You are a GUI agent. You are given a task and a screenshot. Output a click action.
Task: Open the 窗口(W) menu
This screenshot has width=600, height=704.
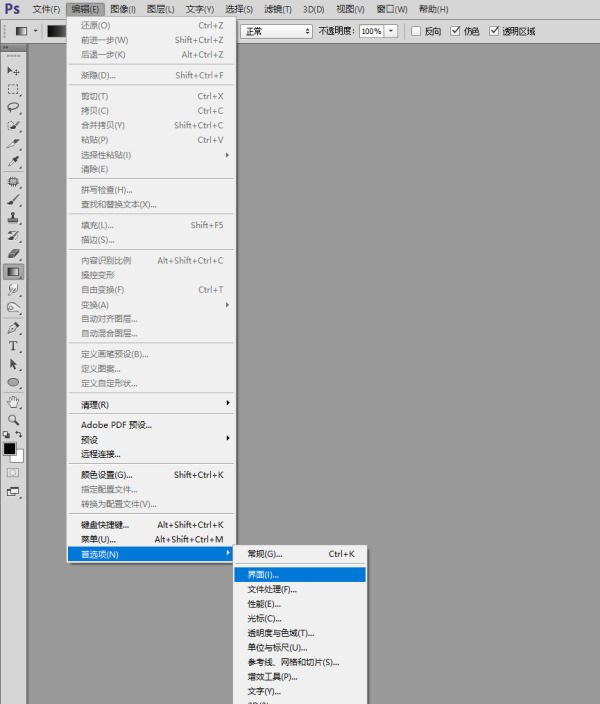pos(392,9)
